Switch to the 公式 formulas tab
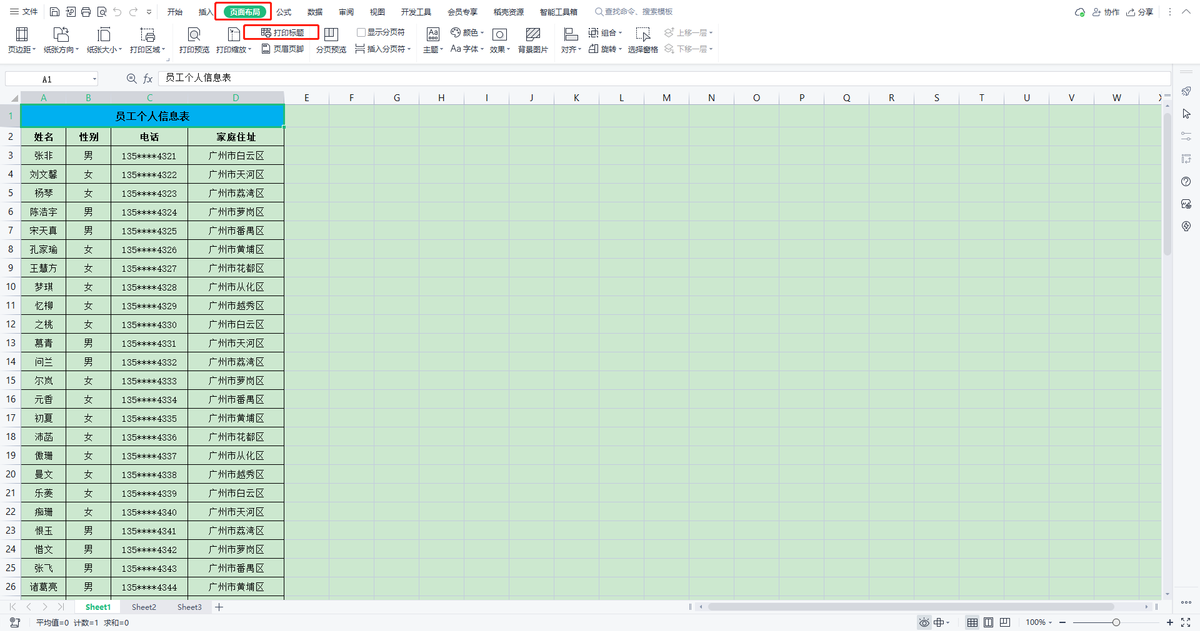This screenshot has width=1200, height=631. [x=283, y=12]
